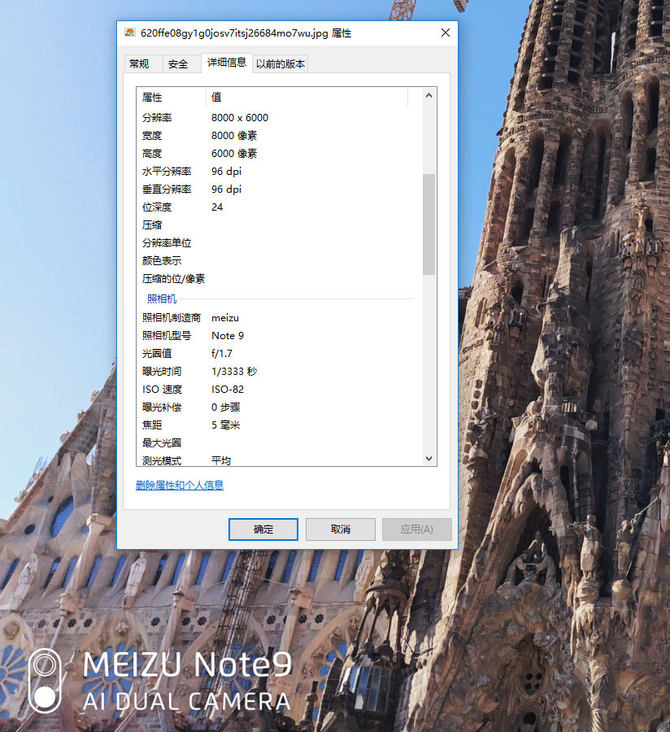
Task: Click the scrollbar down arrow
Action: pos(429,458)
